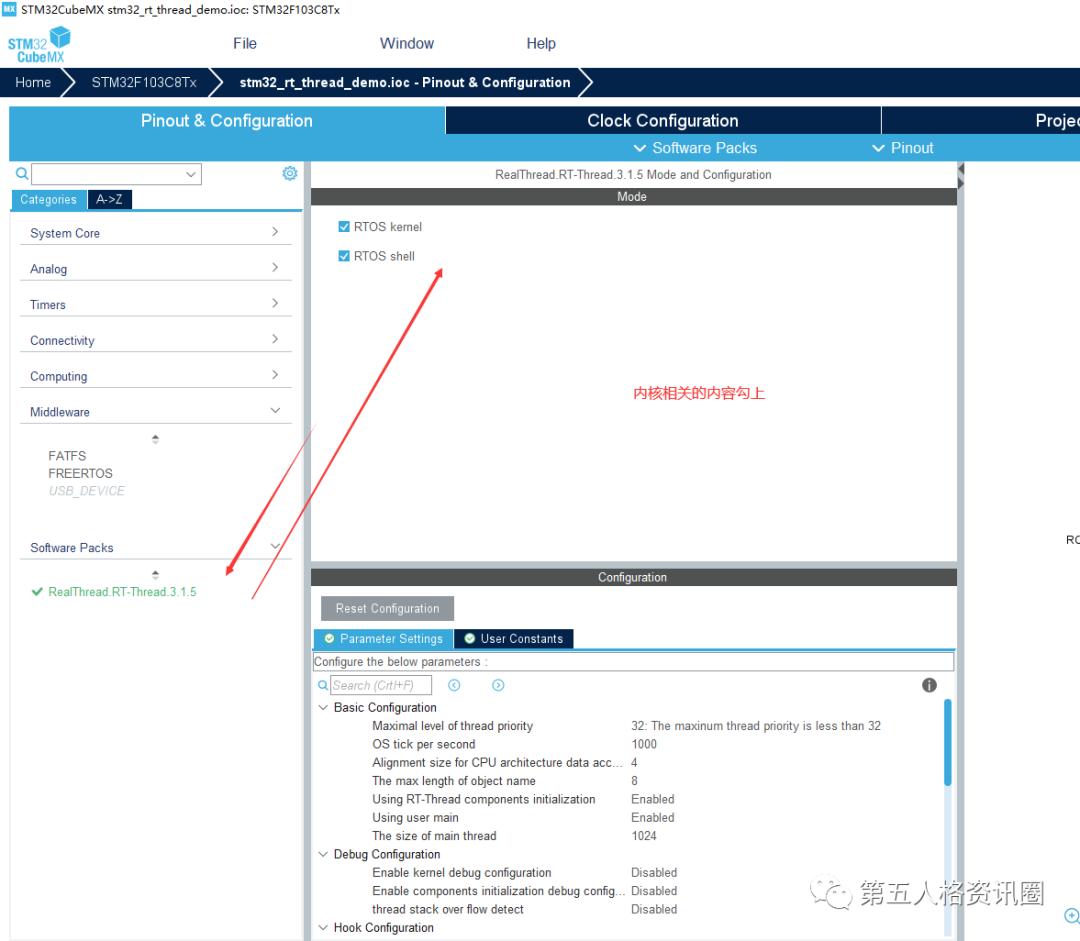Expand the Connectivity category
The image size is (1080, 941).
point(156,340)
